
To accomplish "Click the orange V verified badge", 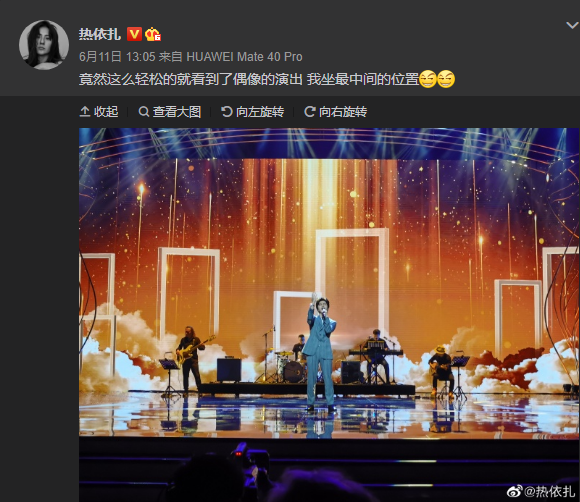I will (134, 34).
